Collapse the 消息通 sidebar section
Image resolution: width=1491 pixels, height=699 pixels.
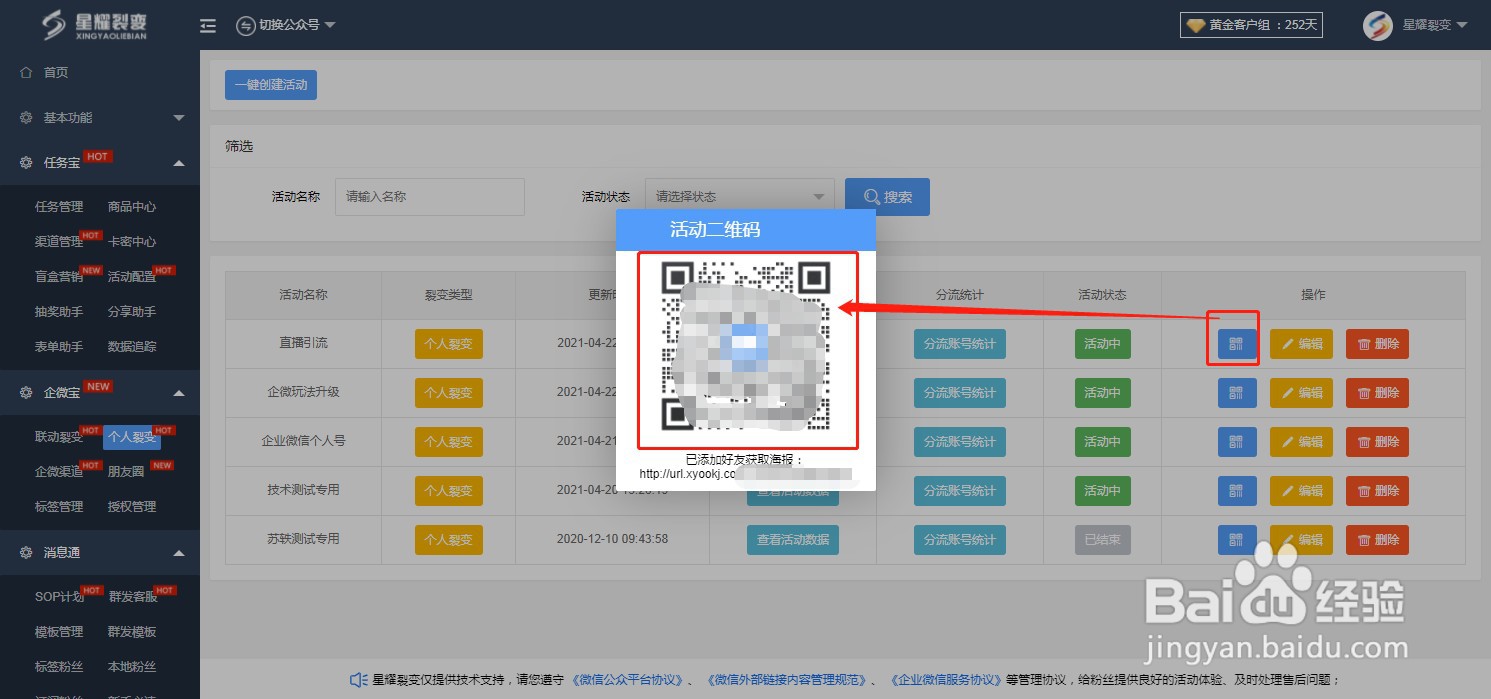point(100,552)
